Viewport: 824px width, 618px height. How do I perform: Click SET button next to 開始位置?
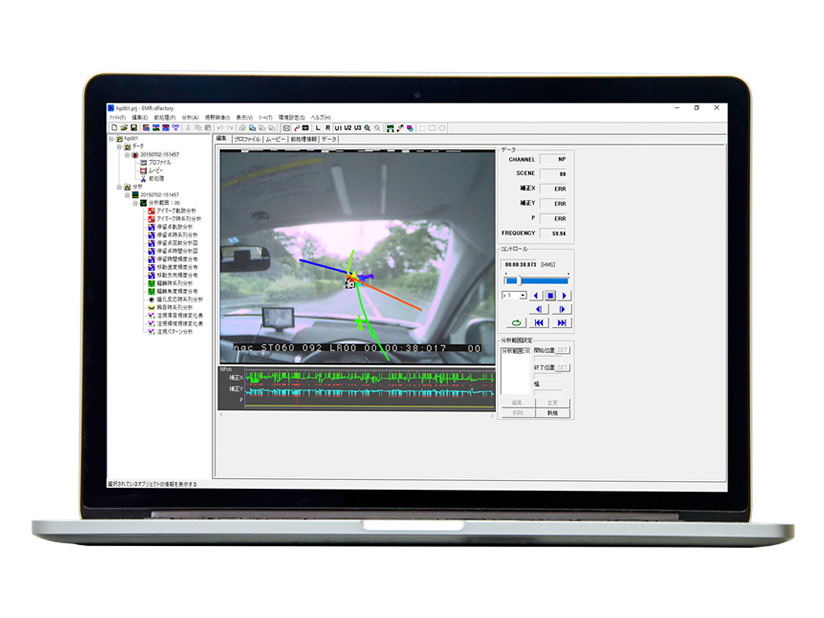click(x=563, y=351)
